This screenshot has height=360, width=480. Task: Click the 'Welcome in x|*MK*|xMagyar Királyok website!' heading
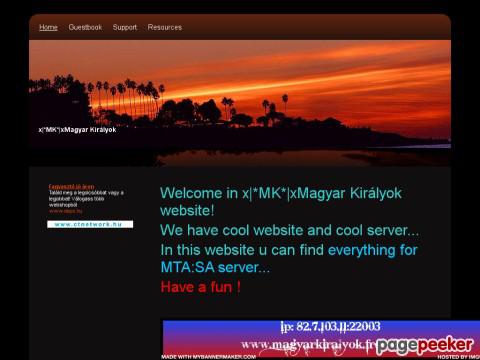tap(281, 202)
